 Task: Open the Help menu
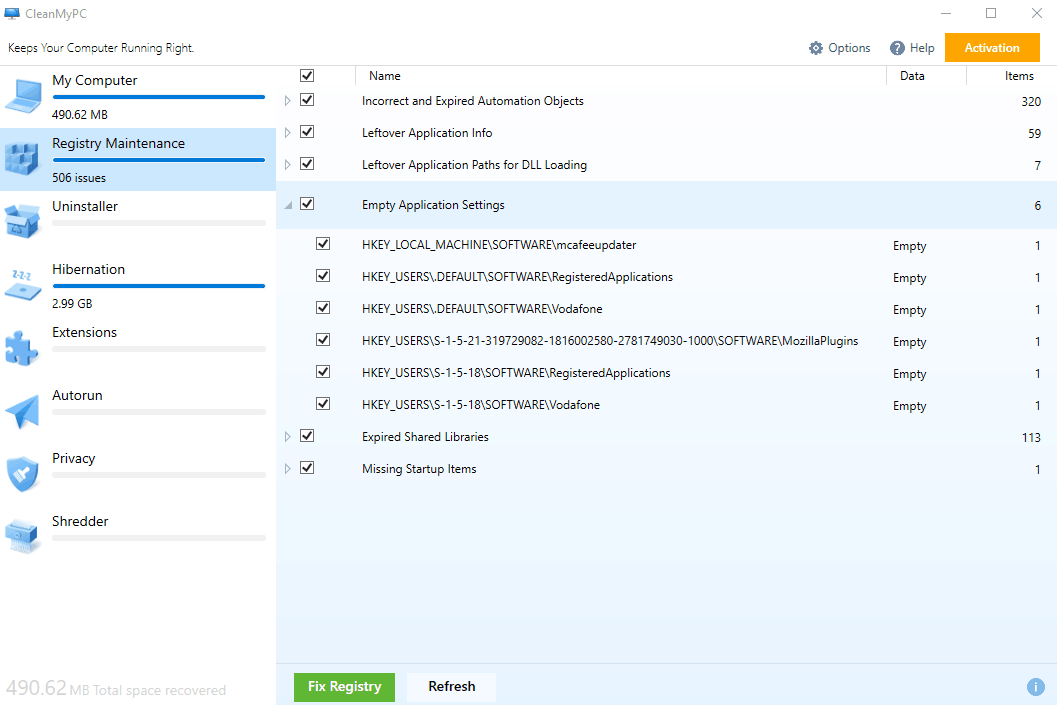[x=912, y=47]
